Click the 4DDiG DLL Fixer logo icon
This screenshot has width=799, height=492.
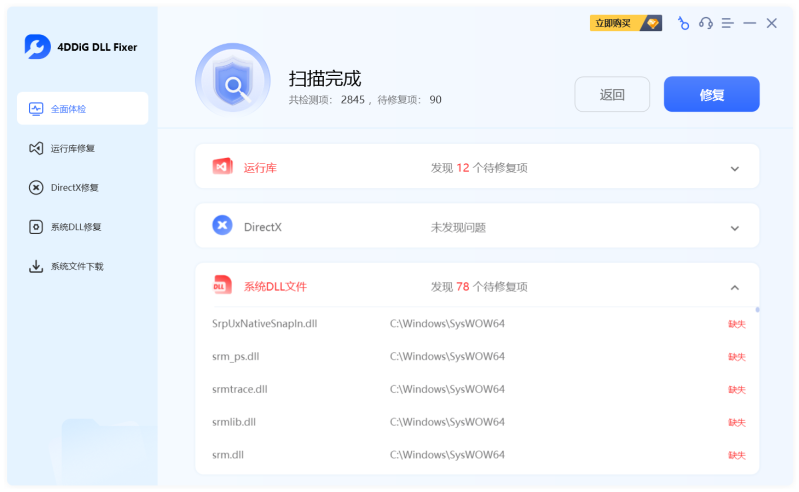tap(37, 47)
